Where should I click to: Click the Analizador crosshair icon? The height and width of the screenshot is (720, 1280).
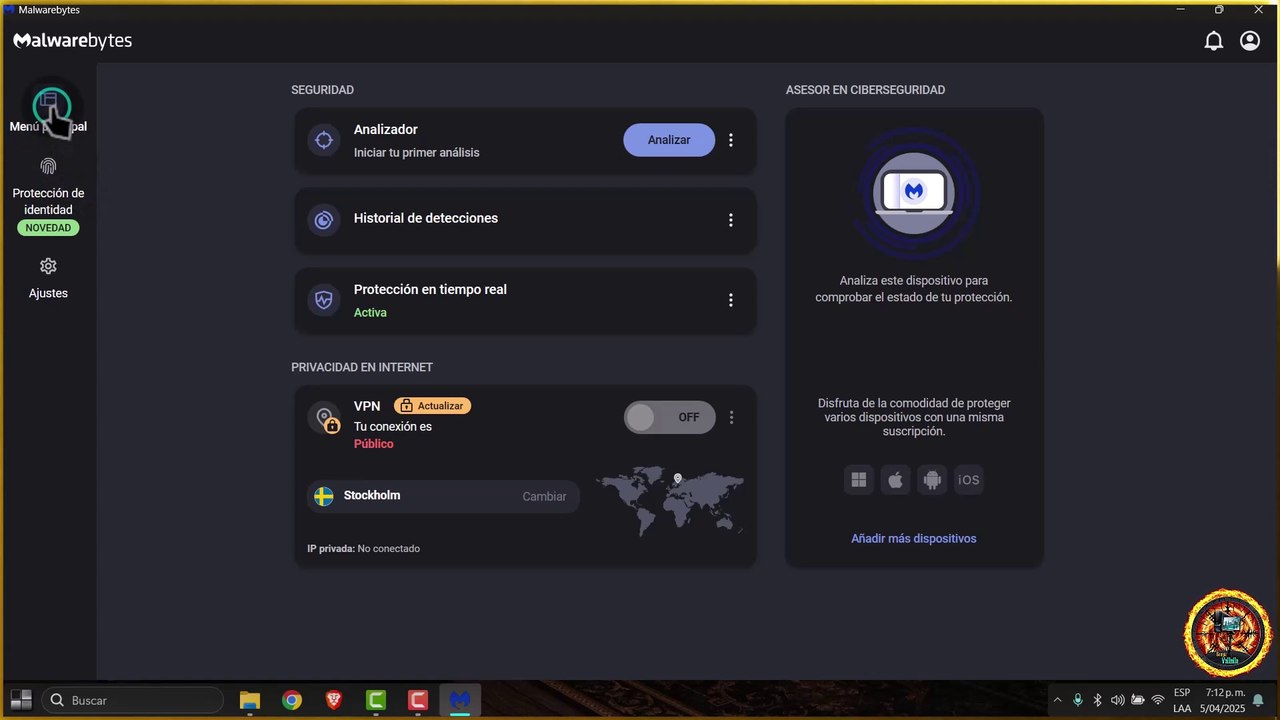(x=323, y=140)
